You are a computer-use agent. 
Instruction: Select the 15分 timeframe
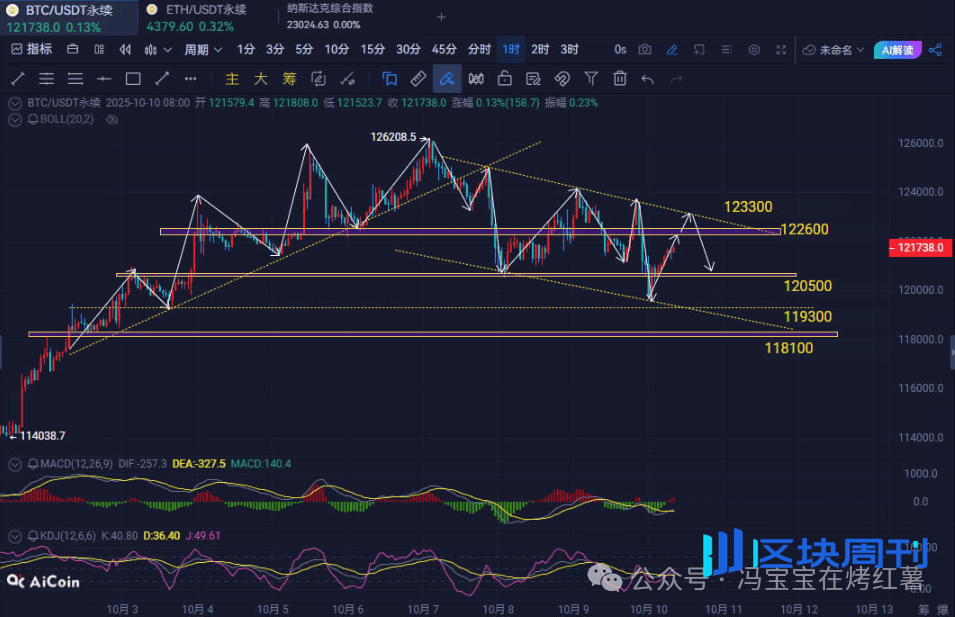pyautogui.click(x=372, y=50)
